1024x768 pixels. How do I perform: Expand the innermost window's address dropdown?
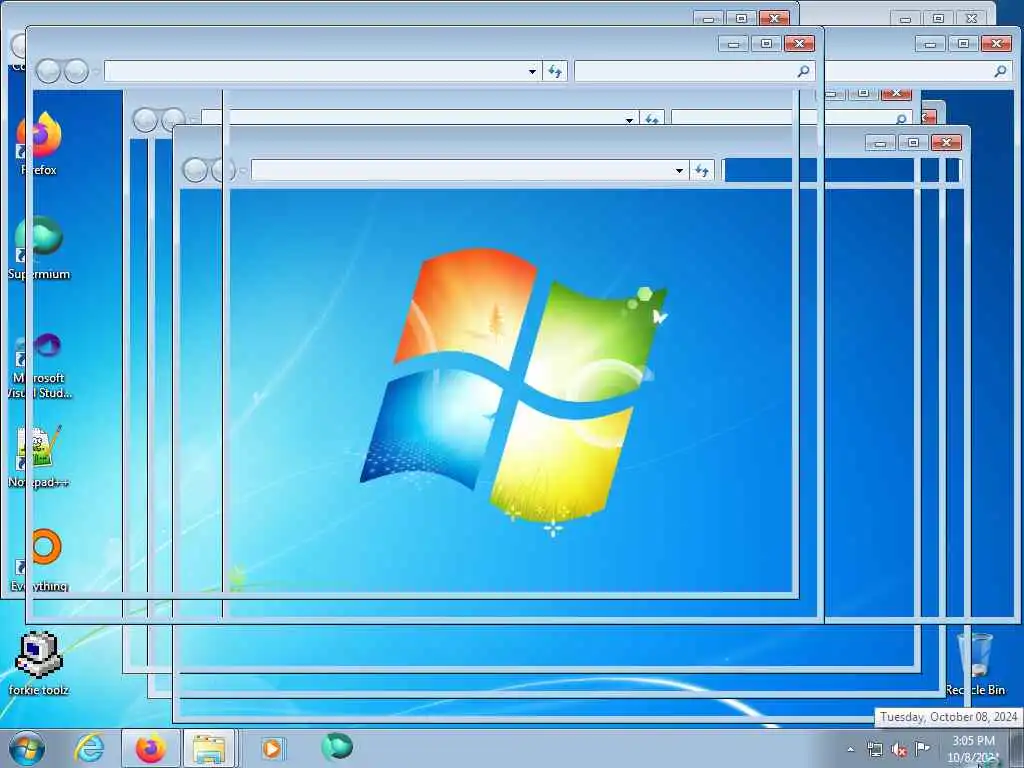click(679, 170)
